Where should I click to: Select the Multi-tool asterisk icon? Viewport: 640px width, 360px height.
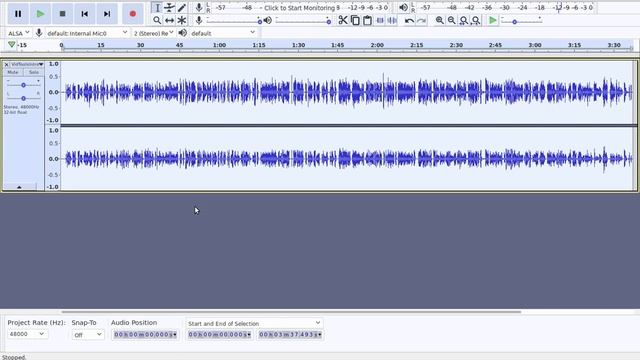[x=182, y=20]
